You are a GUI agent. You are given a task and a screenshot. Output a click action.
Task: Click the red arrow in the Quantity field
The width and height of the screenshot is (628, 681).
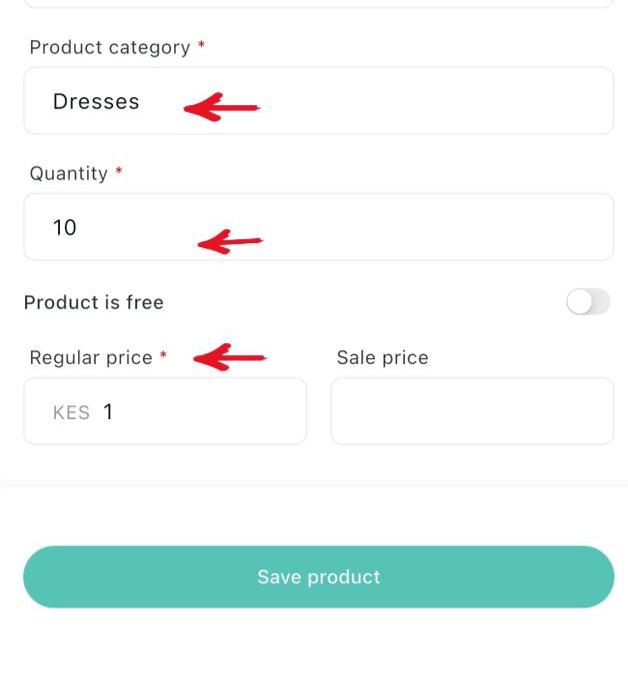point(230,241)
